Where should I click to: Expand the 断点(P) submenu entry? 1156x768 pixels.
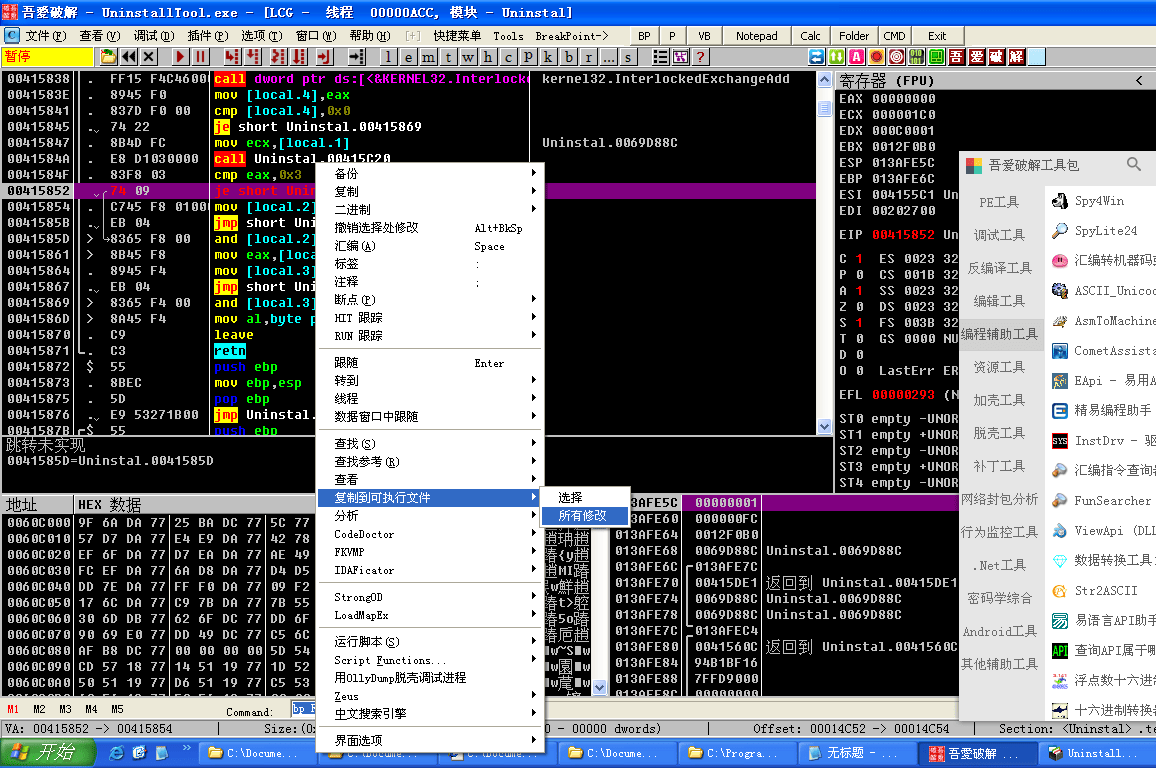point(430,299)
